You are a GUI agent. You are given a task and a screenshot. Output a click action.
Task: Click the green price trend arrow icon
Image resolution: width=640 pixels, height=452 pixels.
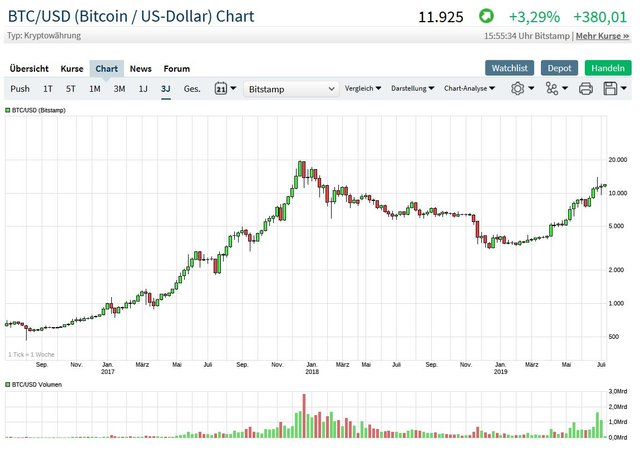pos(485,17)
